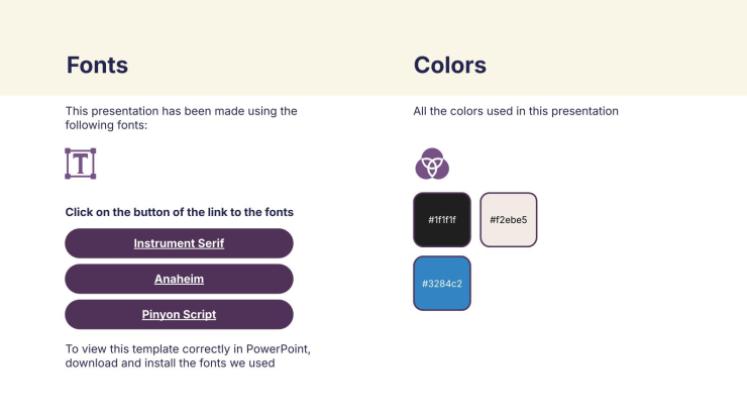747x420 pixels.
Task: Click the 'Fonts' heading
Action: [x=97, y=65]
